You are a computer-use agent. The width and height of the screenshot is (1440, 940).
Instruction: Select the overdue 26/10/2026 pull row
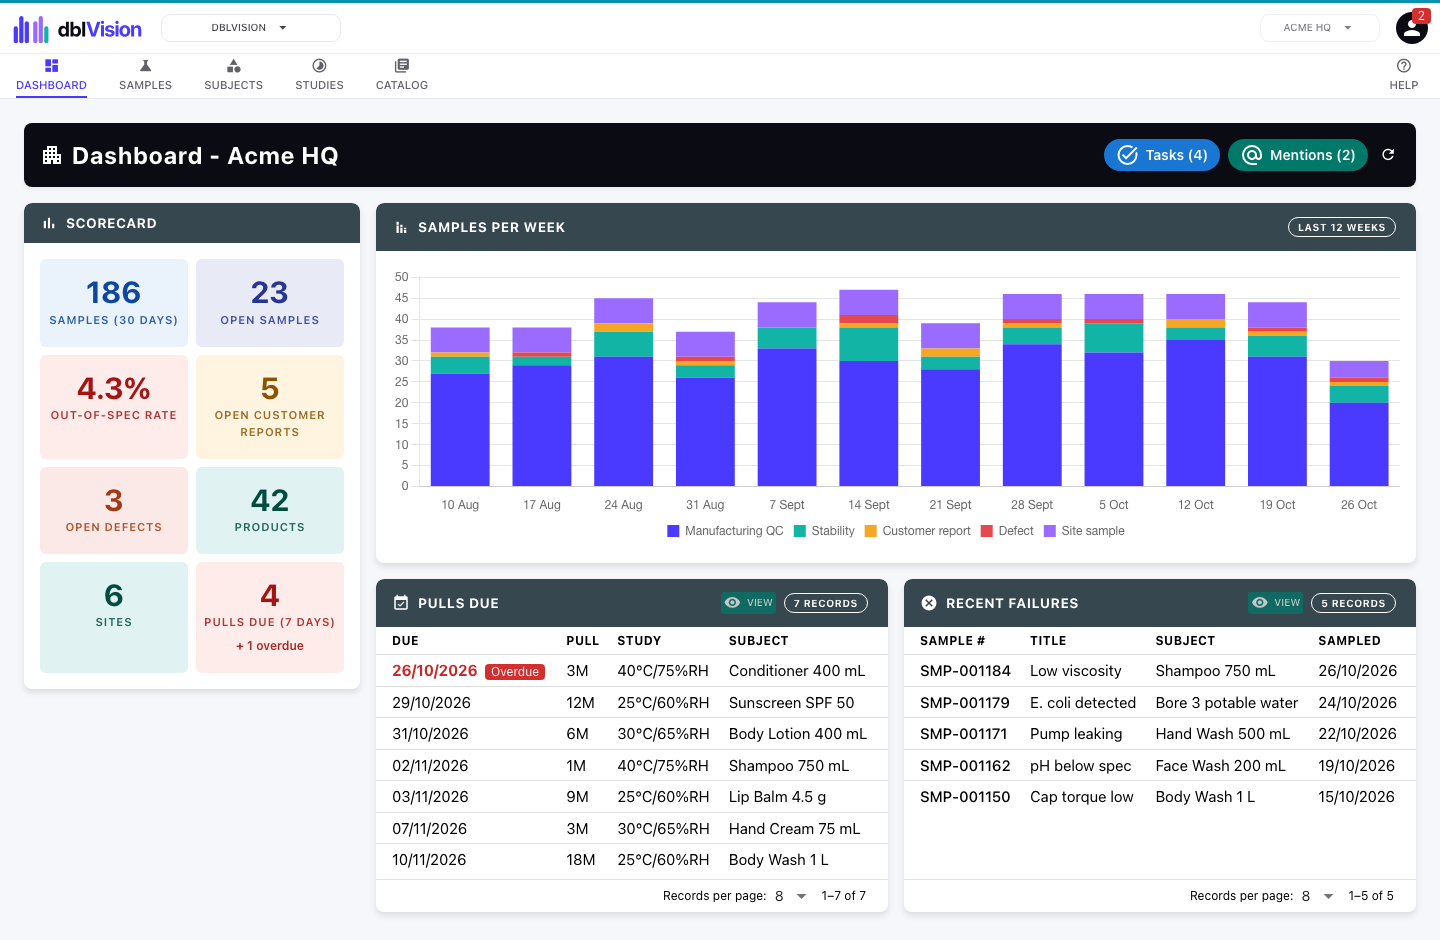(x=632, y=671)
